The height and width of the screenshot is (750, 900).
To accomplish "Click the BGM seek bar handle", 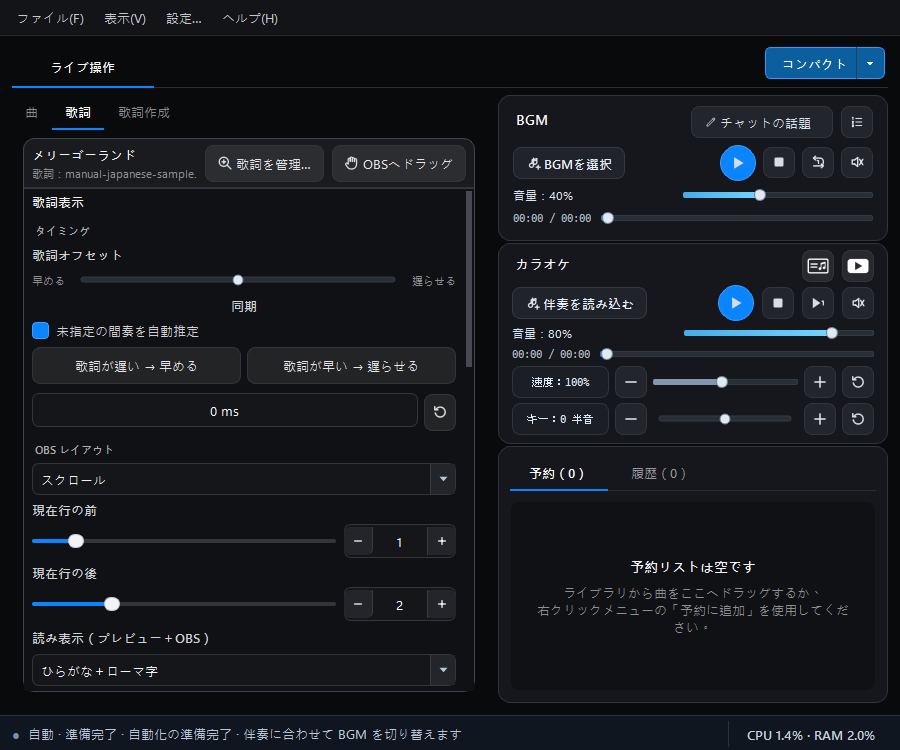I will tap(608, 218).
